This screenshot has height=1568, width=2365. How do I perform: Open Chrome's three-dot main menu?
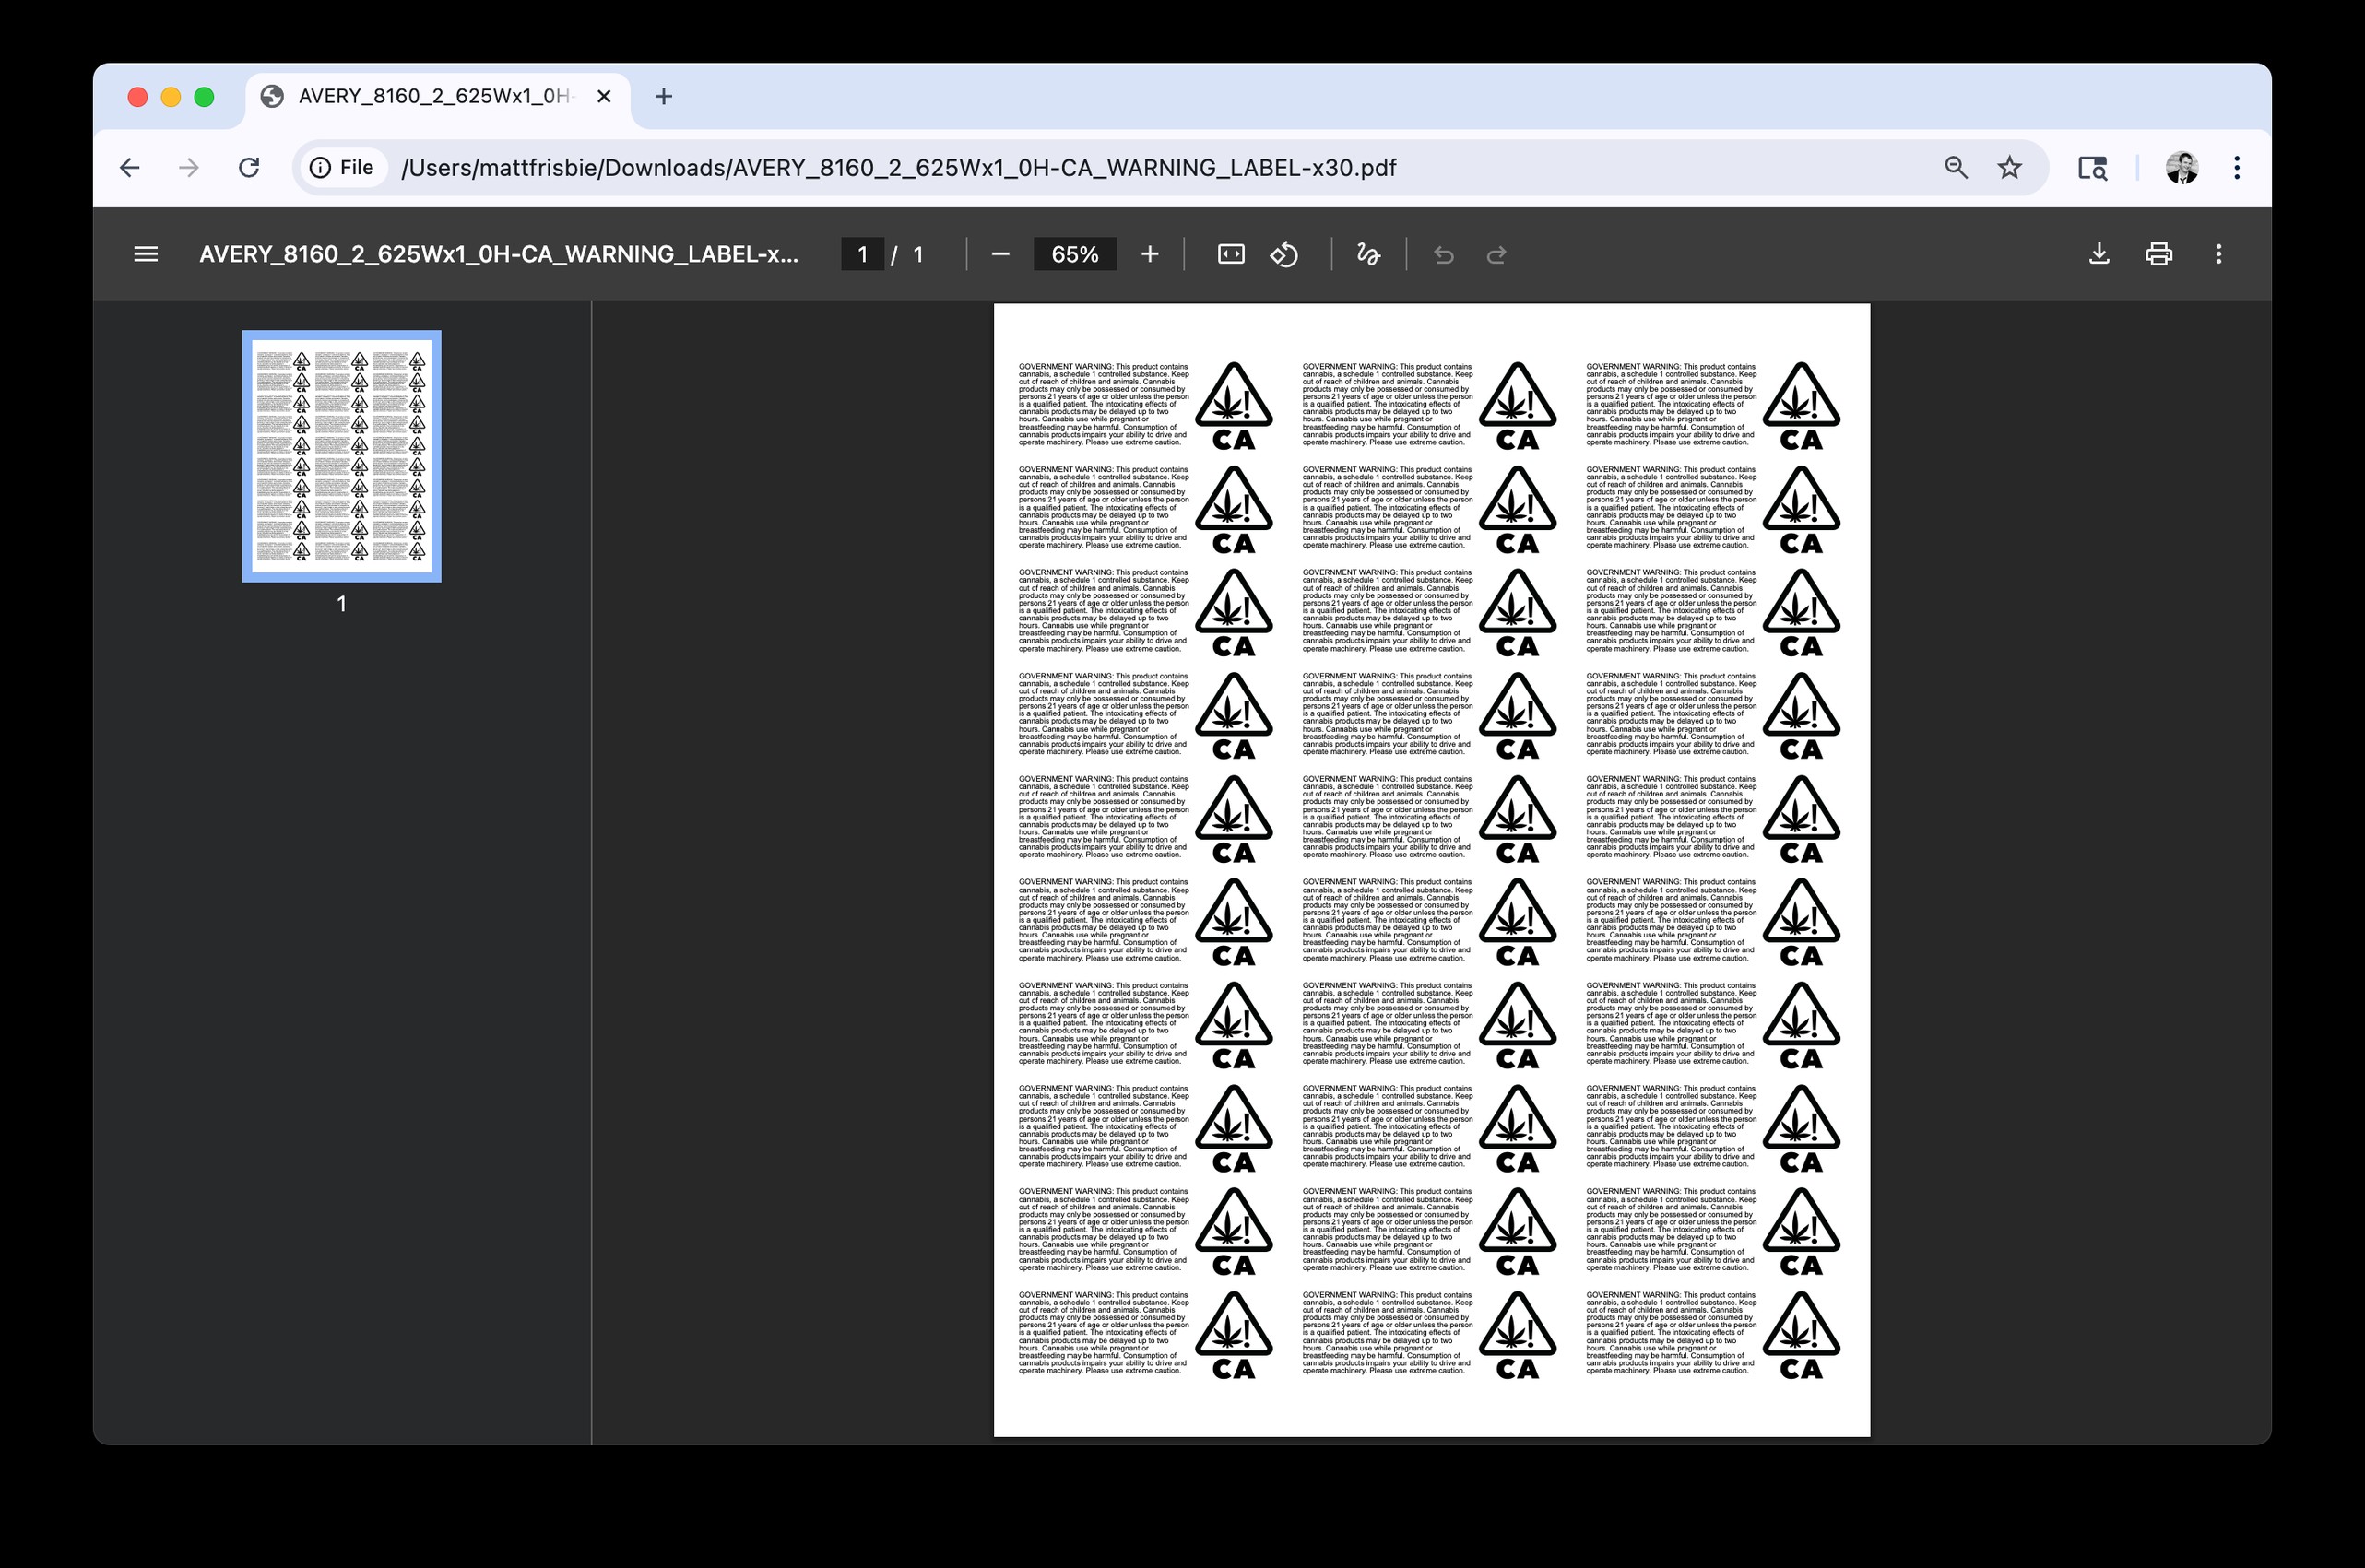[2236, 167]
